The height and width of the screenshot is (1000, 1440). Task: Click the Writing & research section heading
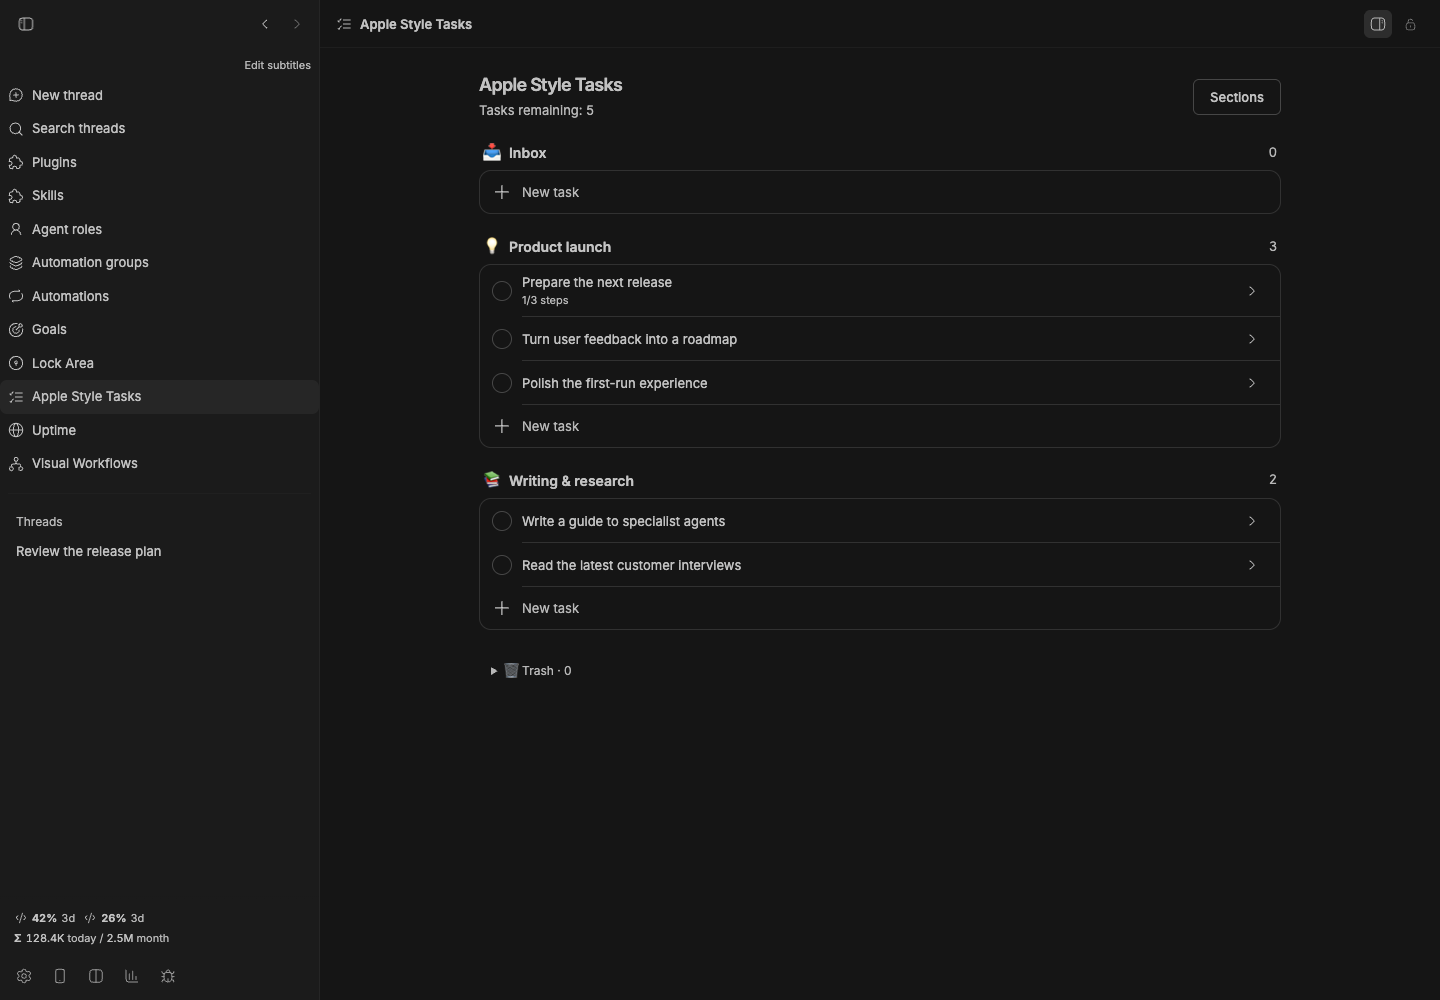click(x=571, y=481)
